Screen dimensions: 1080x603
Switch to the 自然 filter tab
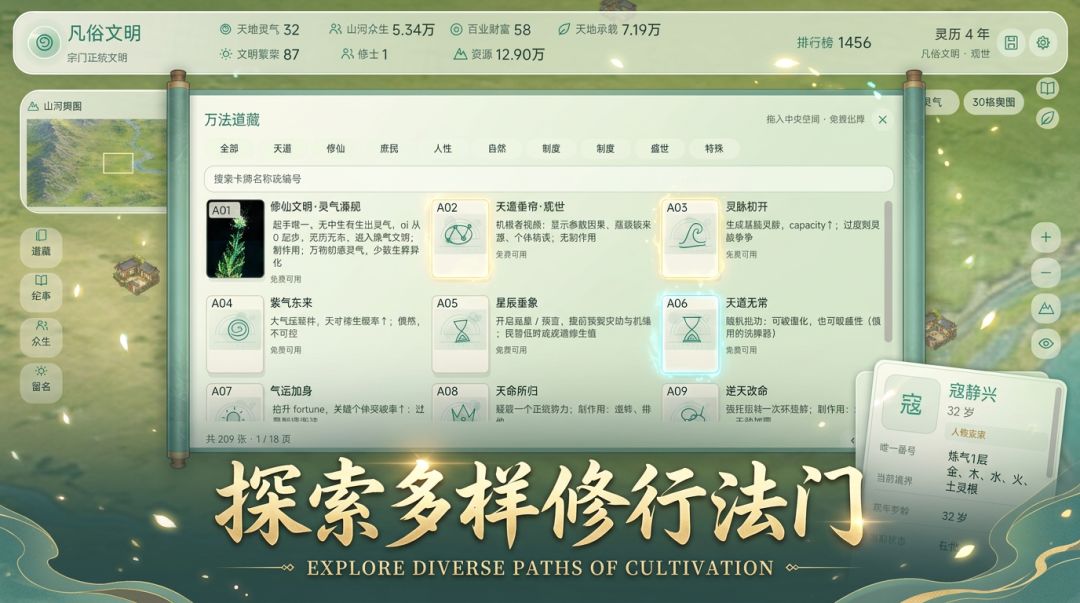[x=497, y=148]
